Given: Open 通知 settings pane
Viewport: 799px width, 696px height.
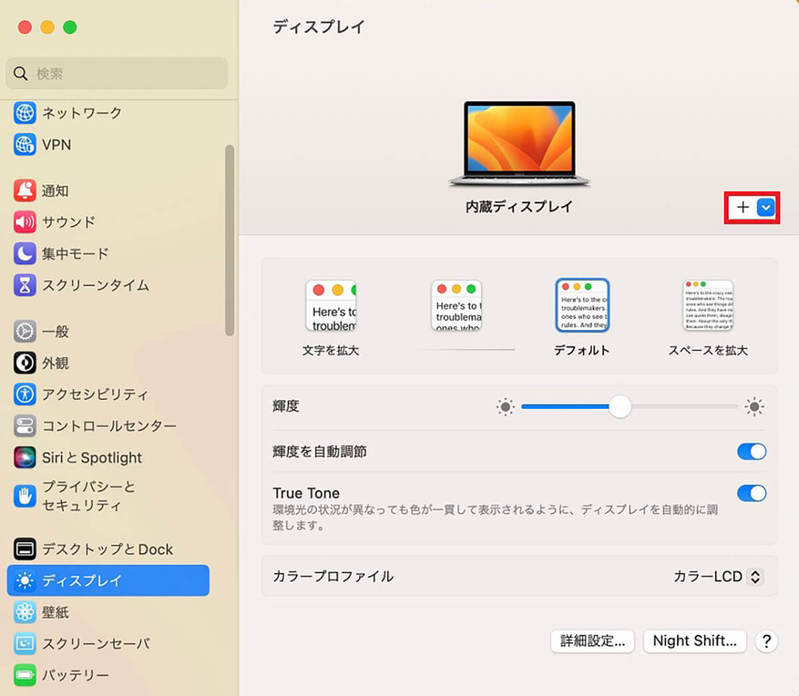Looking at the screenshot, I should [x=108, y=191].
